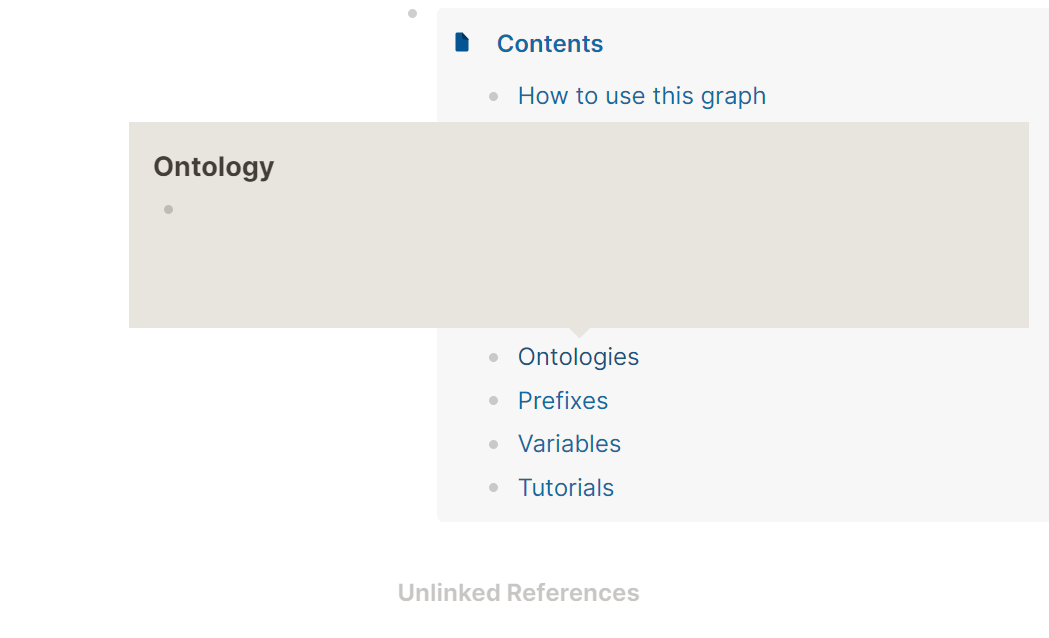Screen dimensions: 1049x638
Task: Expand the Unlinked References section
Action: point(518,593)
